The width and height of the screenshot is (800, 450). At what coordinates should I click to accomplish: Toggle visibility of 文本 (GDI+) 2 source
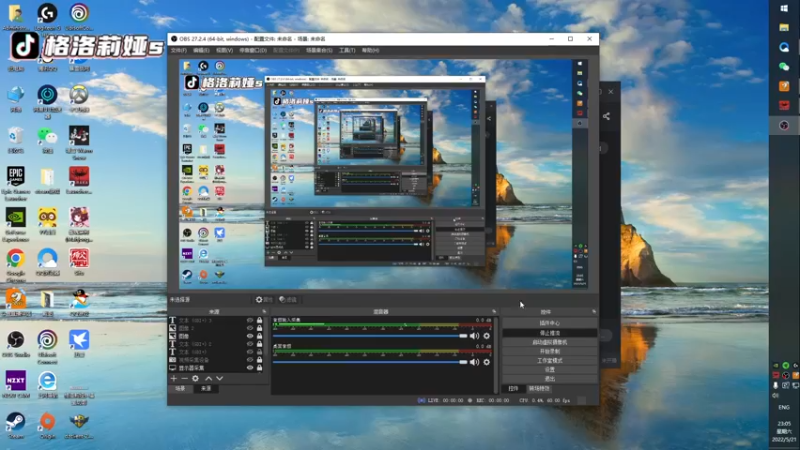(250, 344)
